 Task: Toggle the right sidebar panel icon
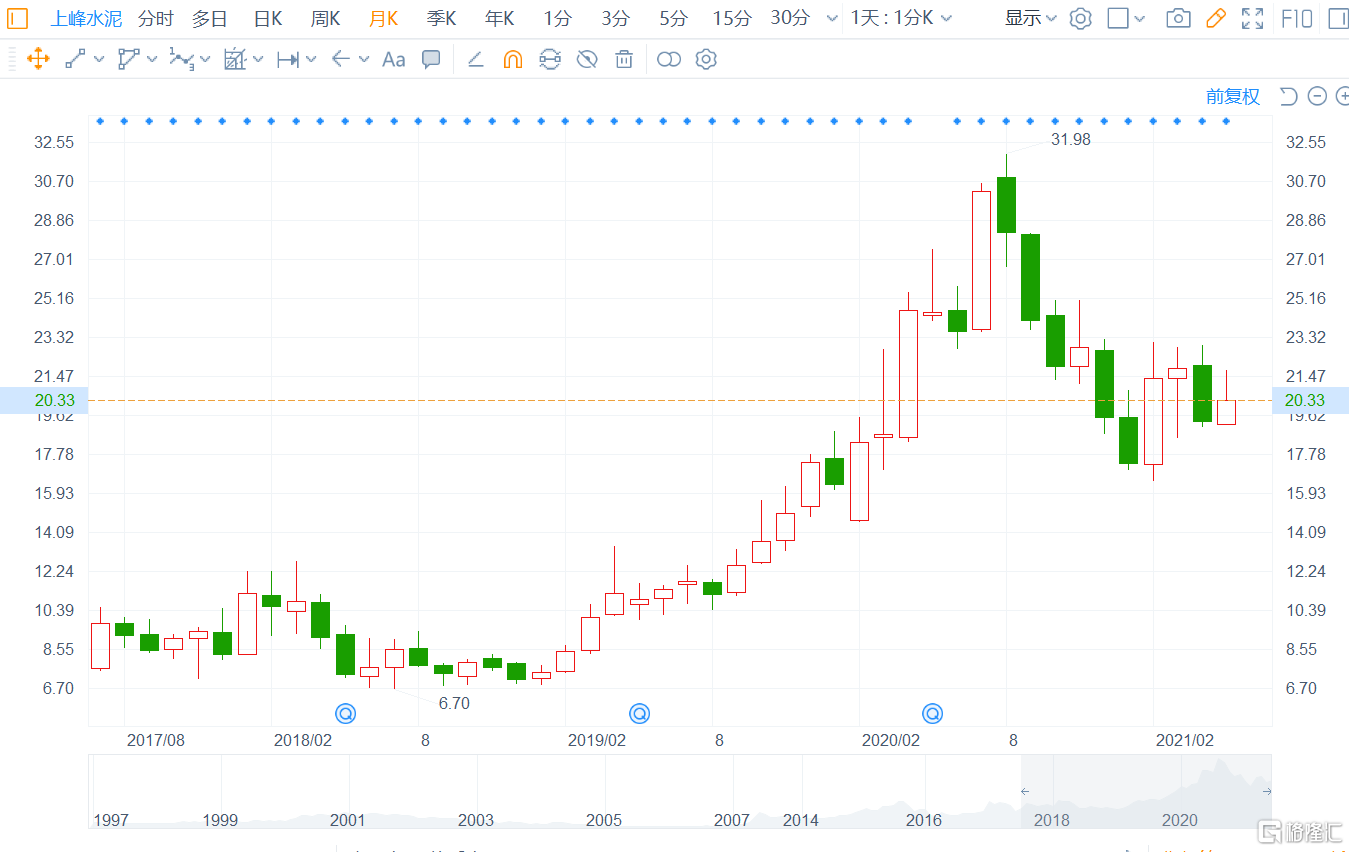tap(1338, 18)
